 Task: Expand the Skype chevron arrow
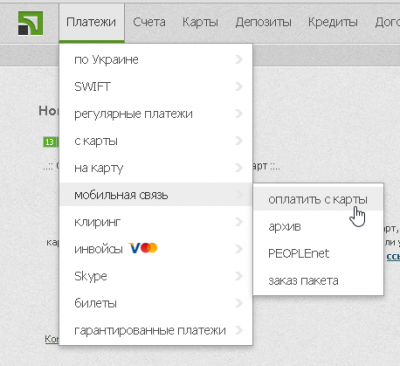tap(239, 276)
